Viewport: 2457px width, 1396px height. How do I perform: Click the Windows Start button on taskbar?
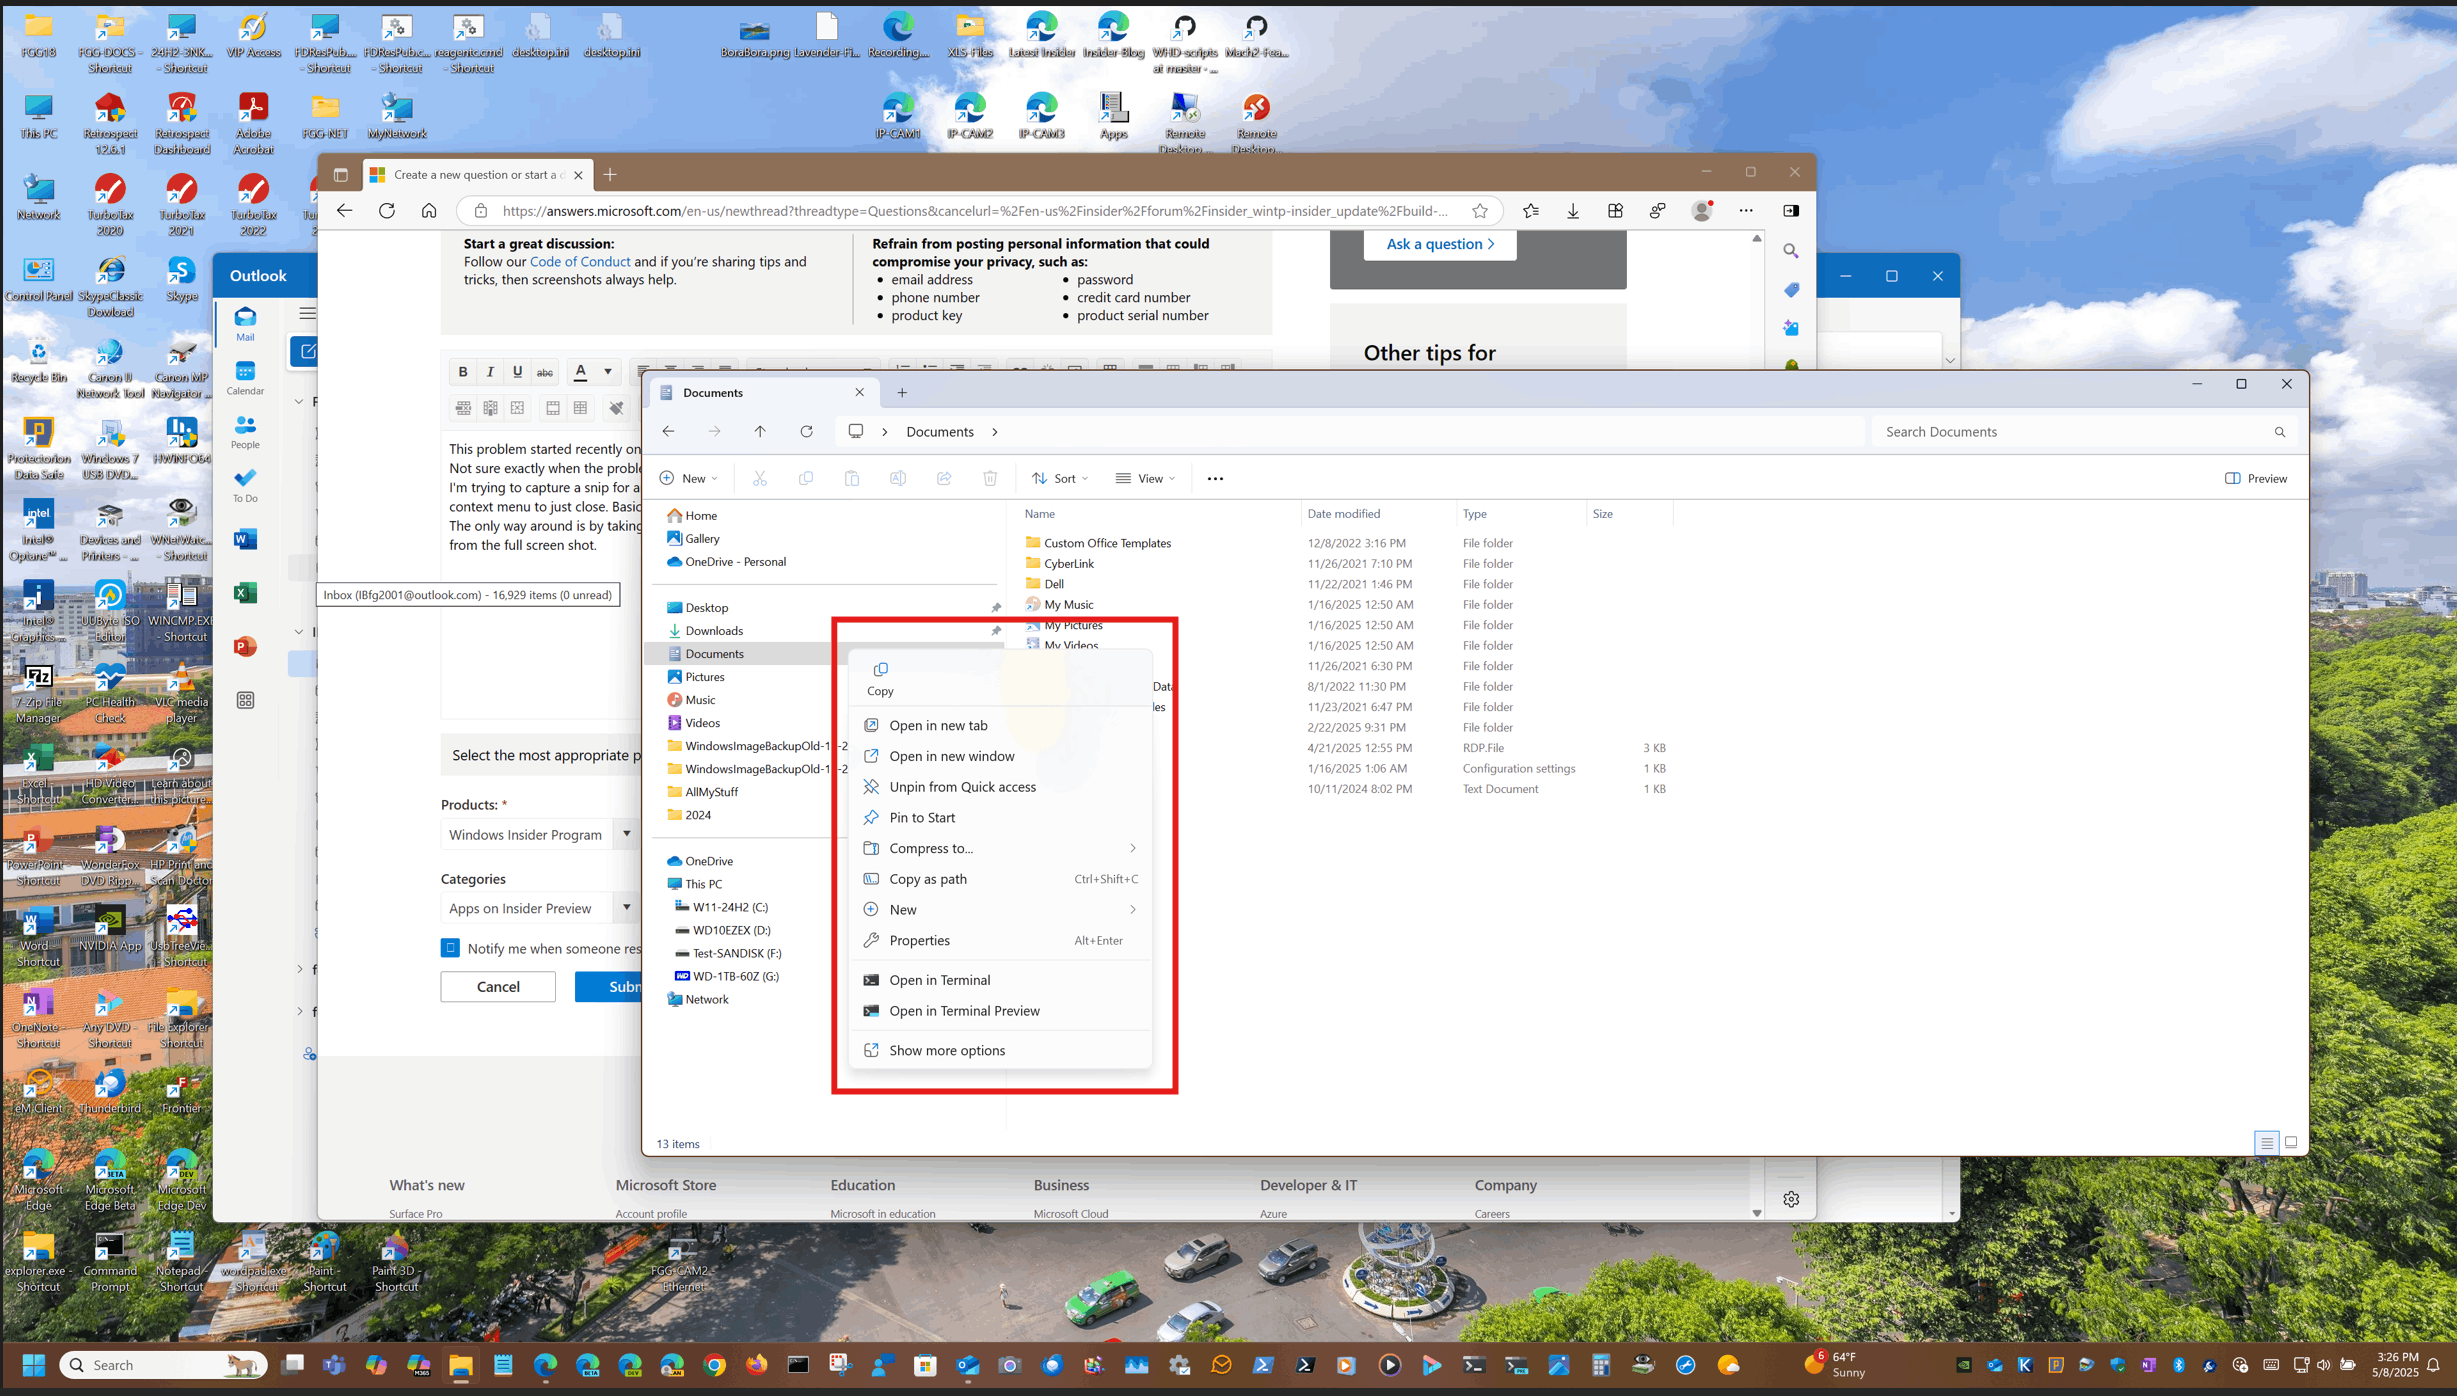[x=34, y=1365]
